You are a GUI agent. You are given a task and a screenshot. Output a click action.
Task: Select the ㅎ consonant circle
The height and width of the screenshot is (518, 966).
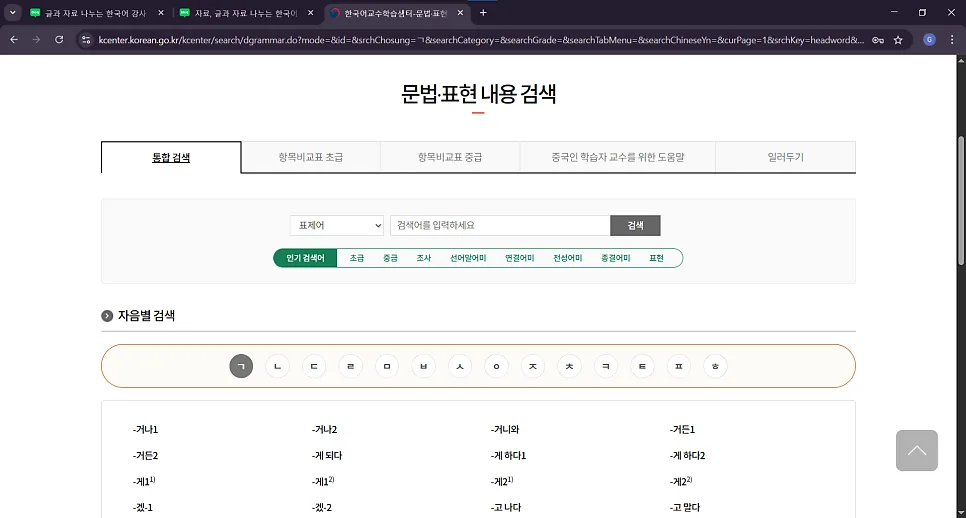[x=715, y=366]
